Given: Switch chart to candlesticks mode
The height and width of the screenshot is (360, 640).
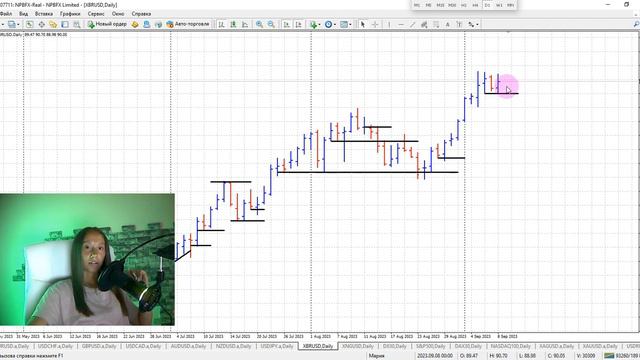Looking at the screenshot, I should [x=233, y=24].
